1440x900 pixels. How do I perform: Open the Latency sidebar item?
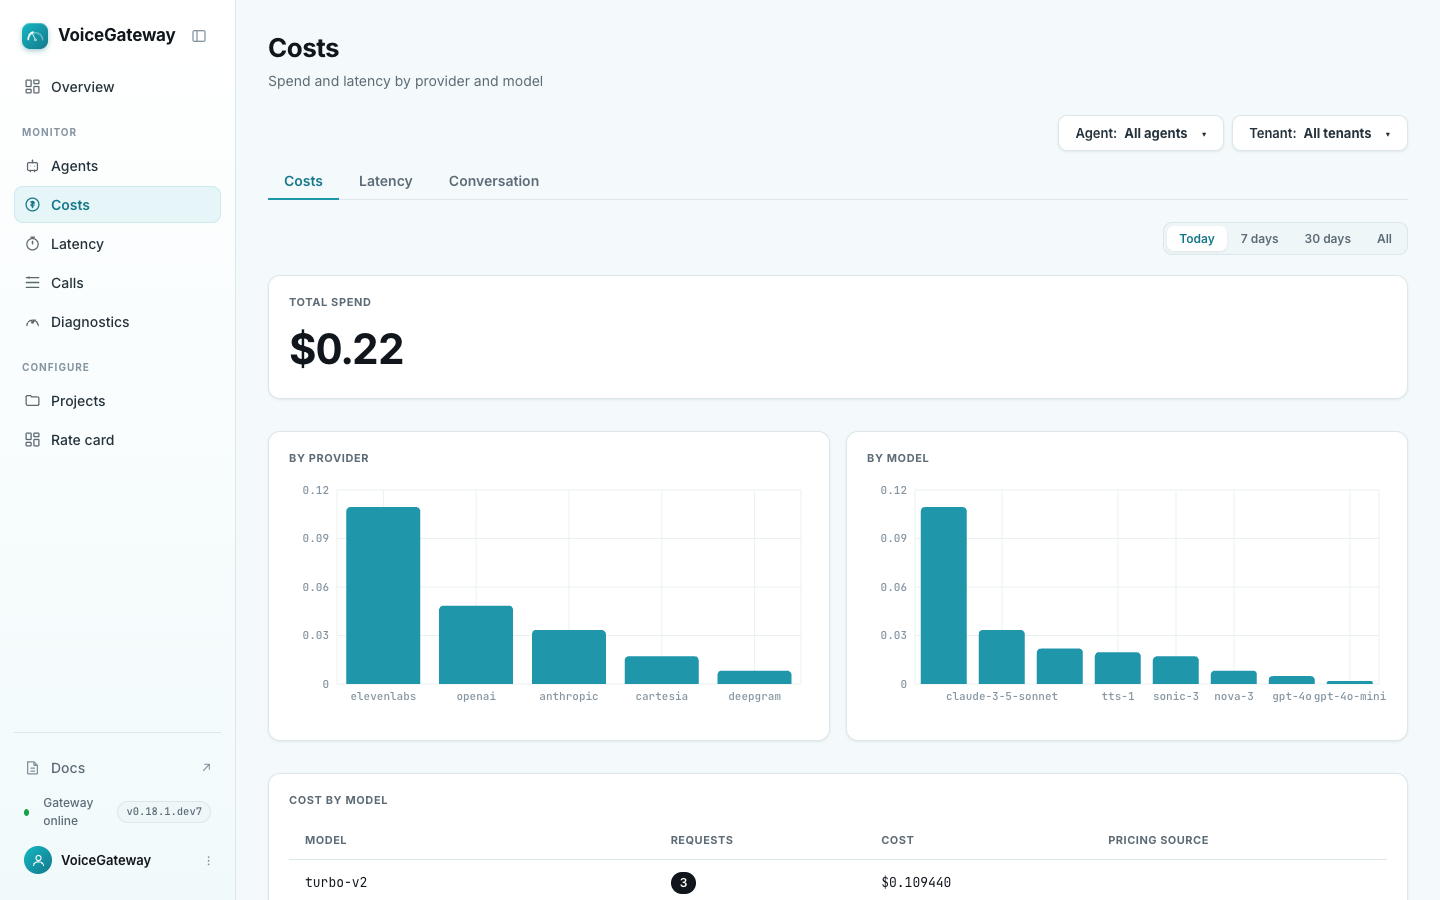[117, 244]
